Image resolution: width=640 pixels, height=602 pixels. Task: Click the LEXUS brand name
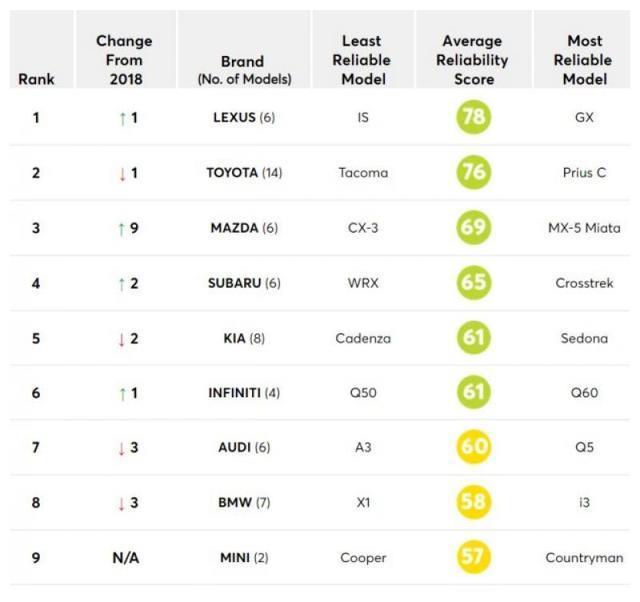tap(234, 118)
